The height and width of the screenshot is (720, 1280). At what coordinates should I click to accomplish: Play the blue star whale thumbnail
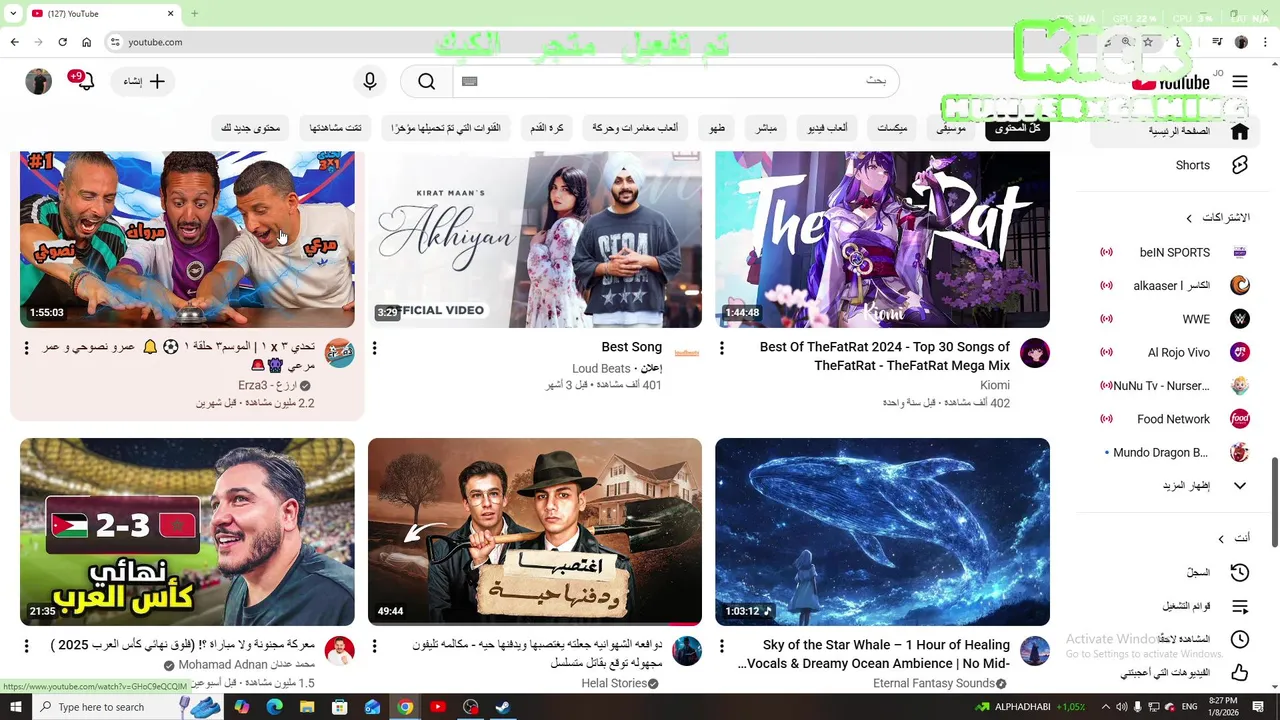coord(882,532)
